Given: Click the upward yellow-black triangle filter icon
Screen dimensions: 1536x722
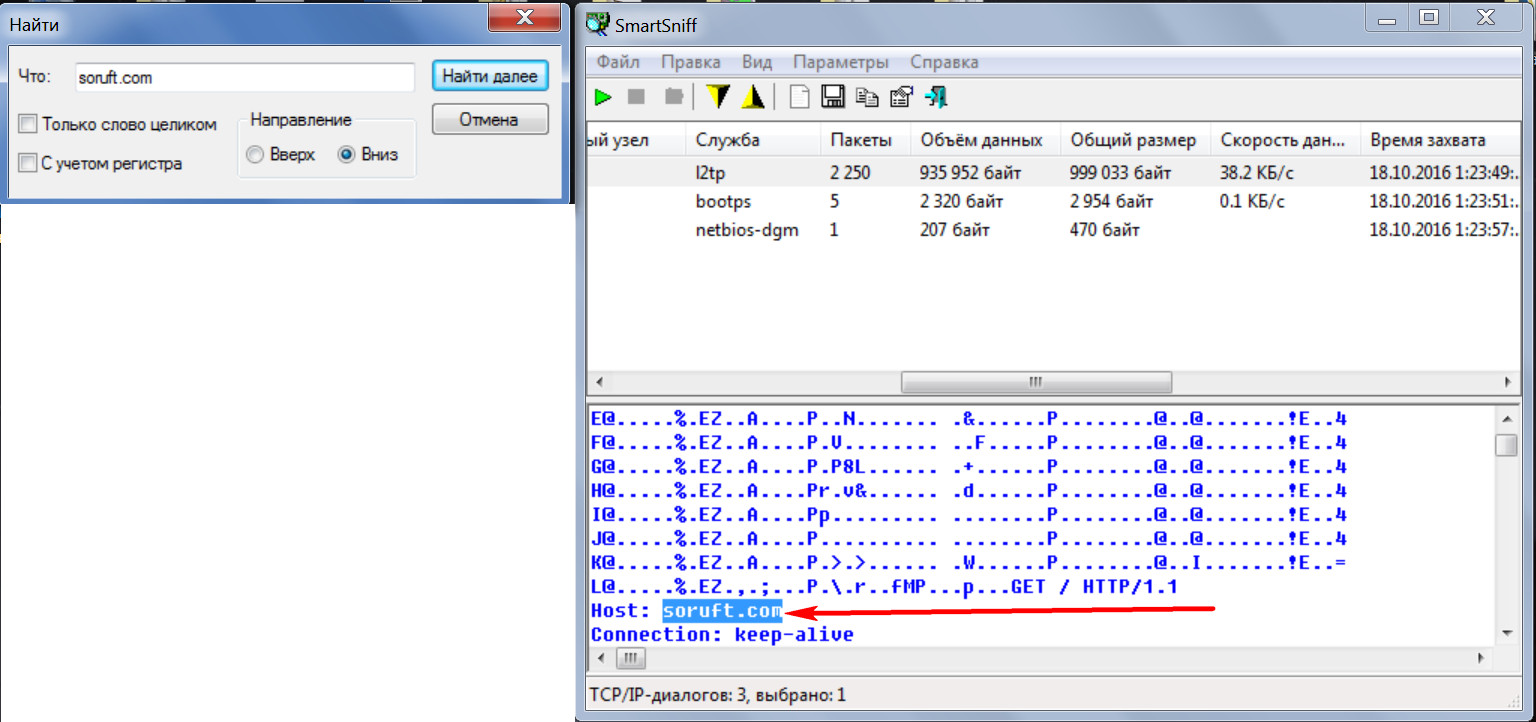Looking at the screenshot, I should pyautogui.click(x=752, y=97).
